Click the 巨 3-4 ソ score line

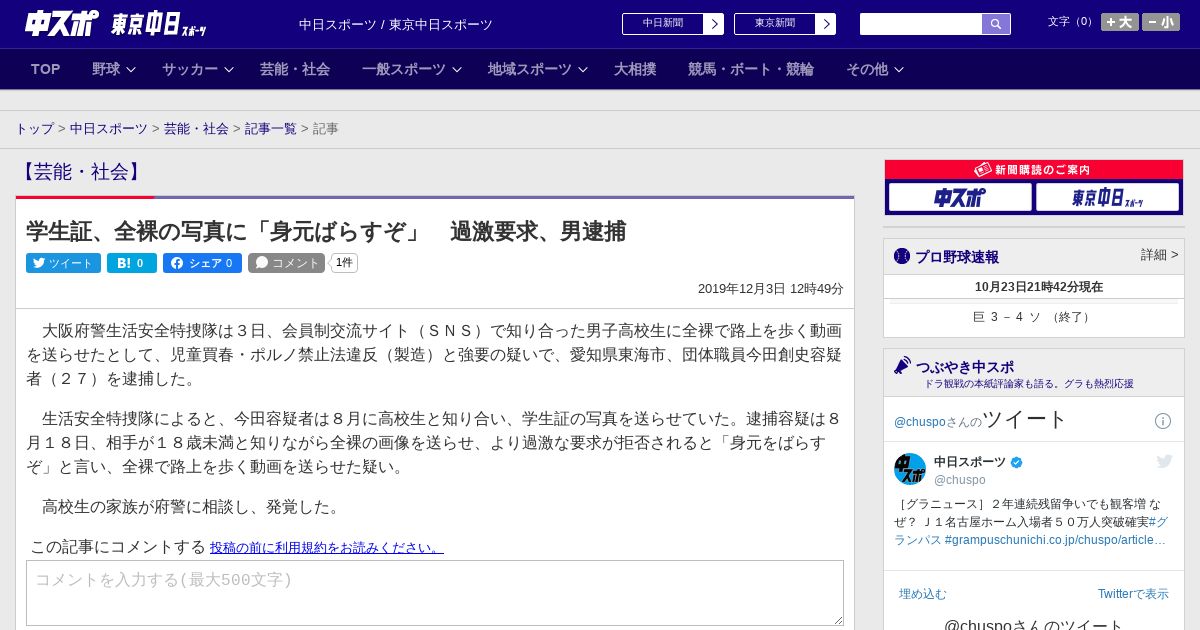(x=1034, y=317)
